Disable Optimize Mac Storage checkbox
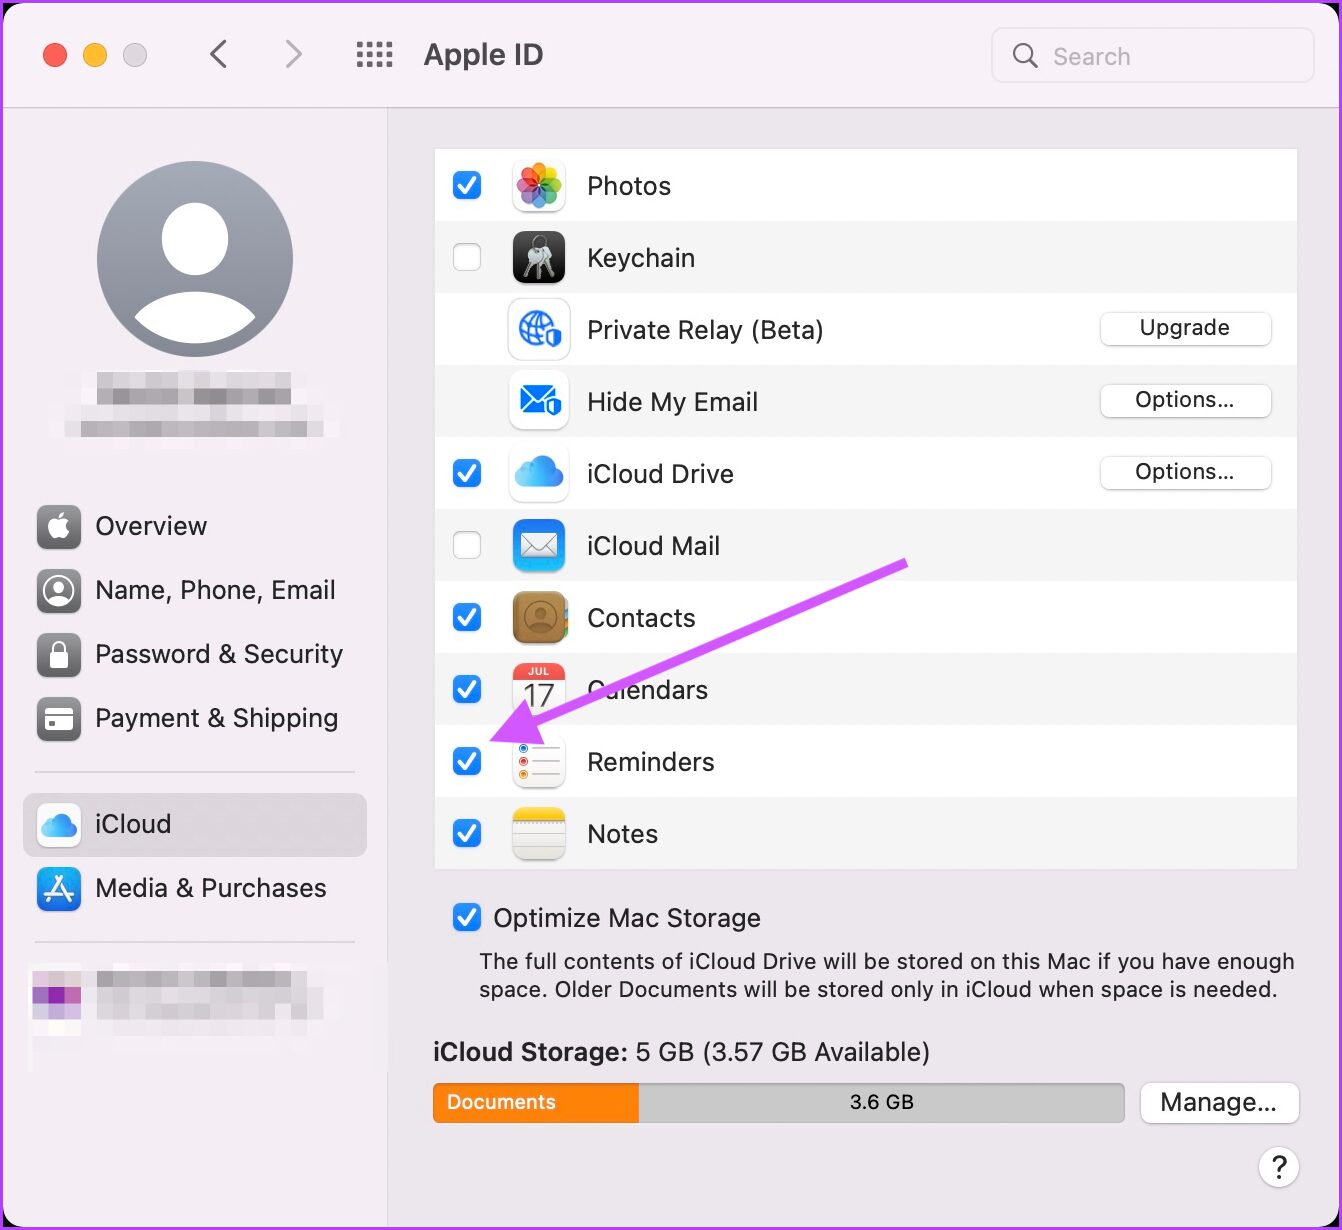 pyautogui.click(x=467, y=917)
